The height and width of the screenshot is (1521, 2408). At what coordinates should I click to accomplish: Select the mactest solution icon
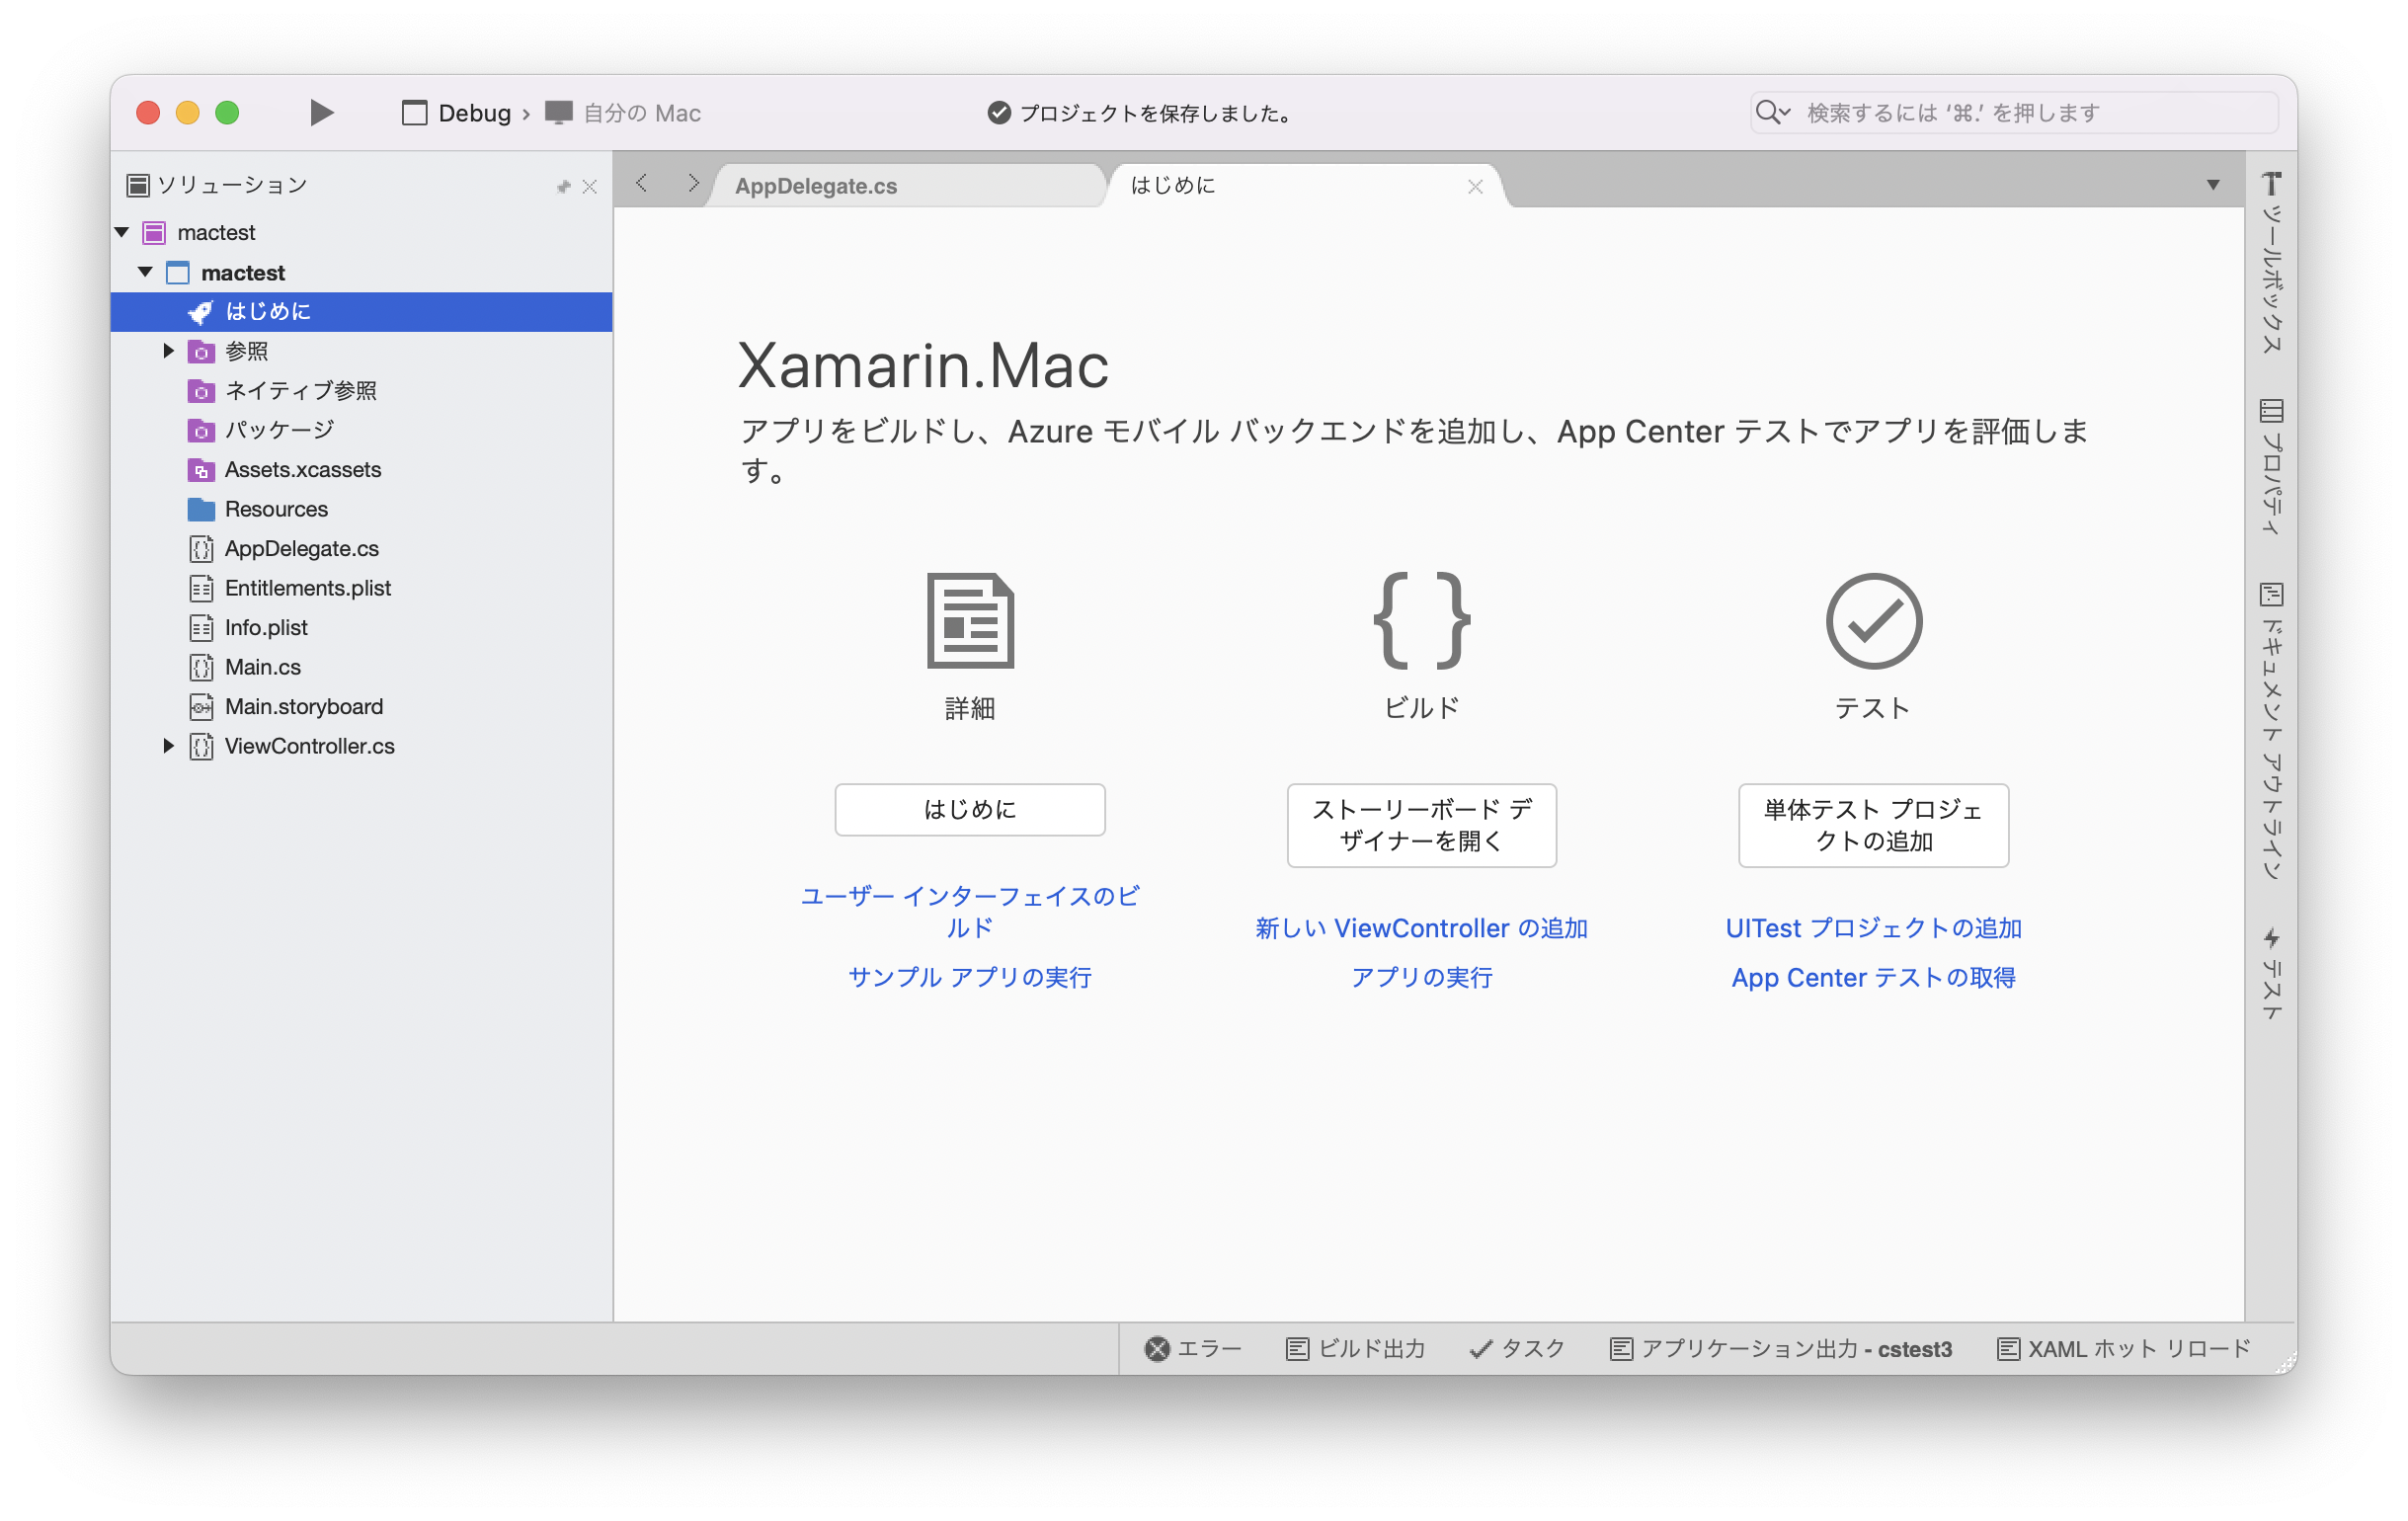(x=154, y=233)
